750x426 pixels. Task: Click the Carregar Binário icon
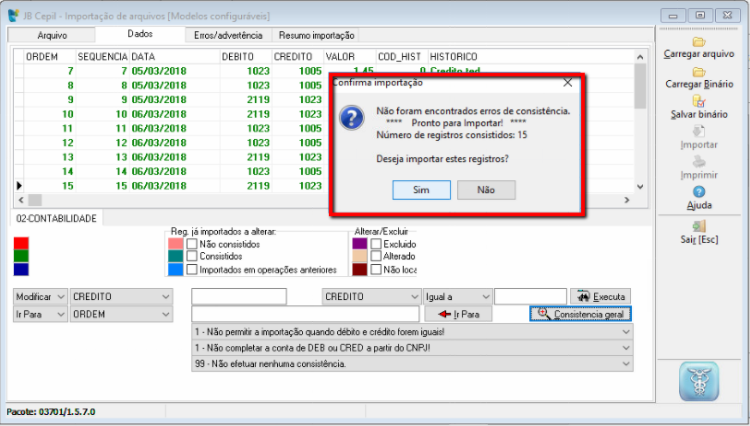point(699,73)
